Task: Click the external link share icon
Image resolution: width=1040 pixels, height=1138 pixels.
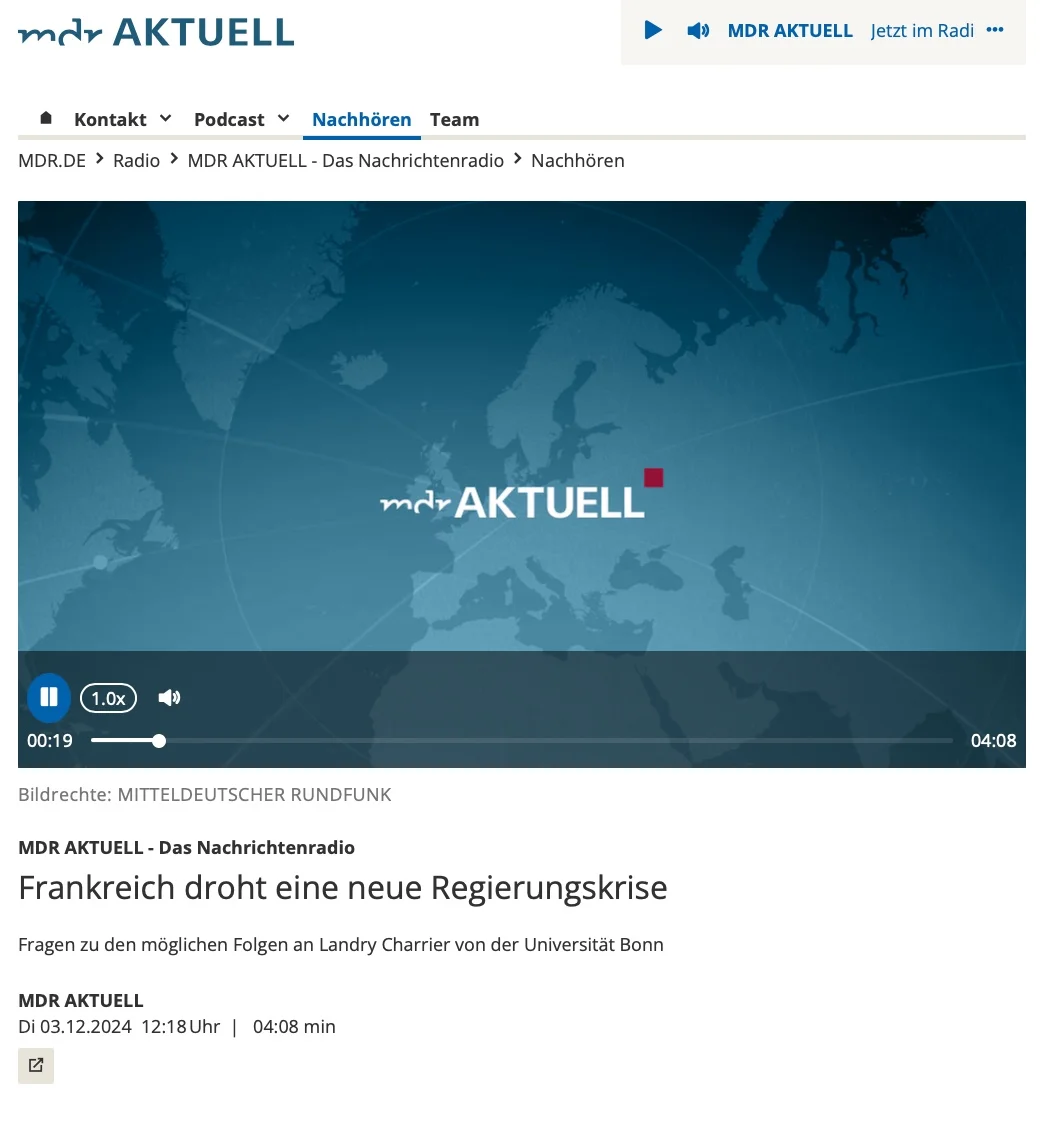Action: (x=36, y=1065)
